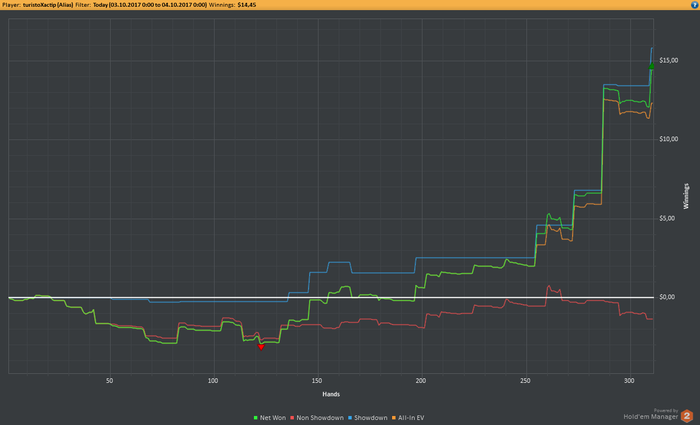This screenshot has height=425, width=700.
Task: Open the blue help icon in header
Action: click(694, 5)
